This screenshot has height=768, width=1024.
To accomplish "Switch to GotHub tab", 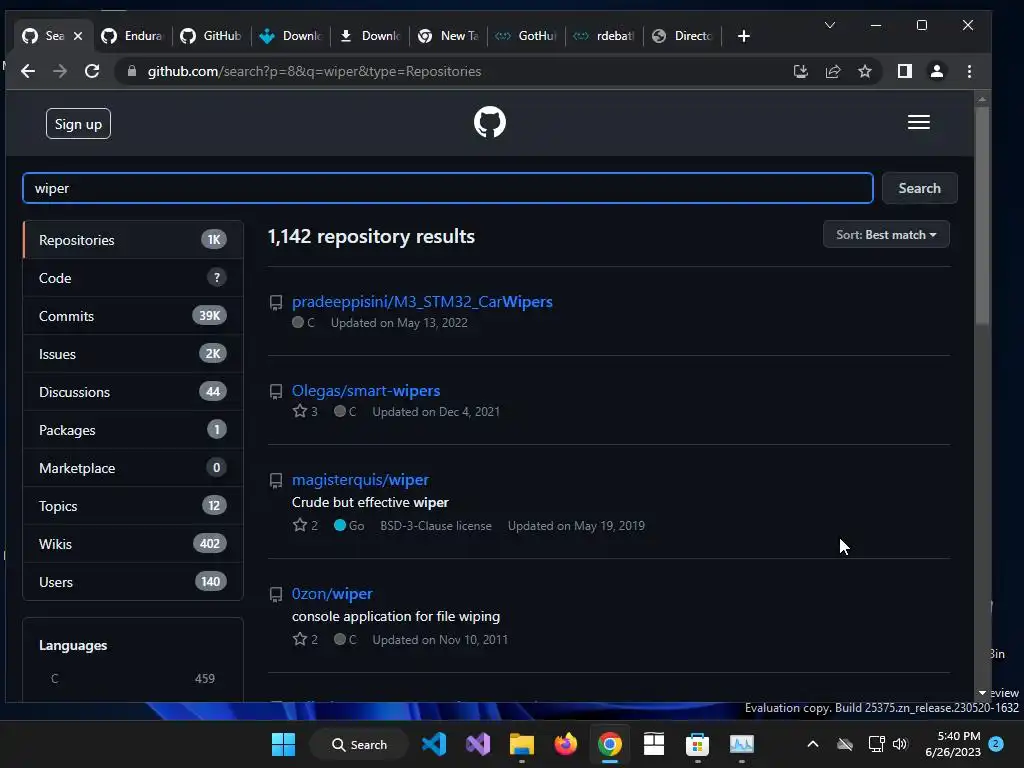I will coord(526,36).
